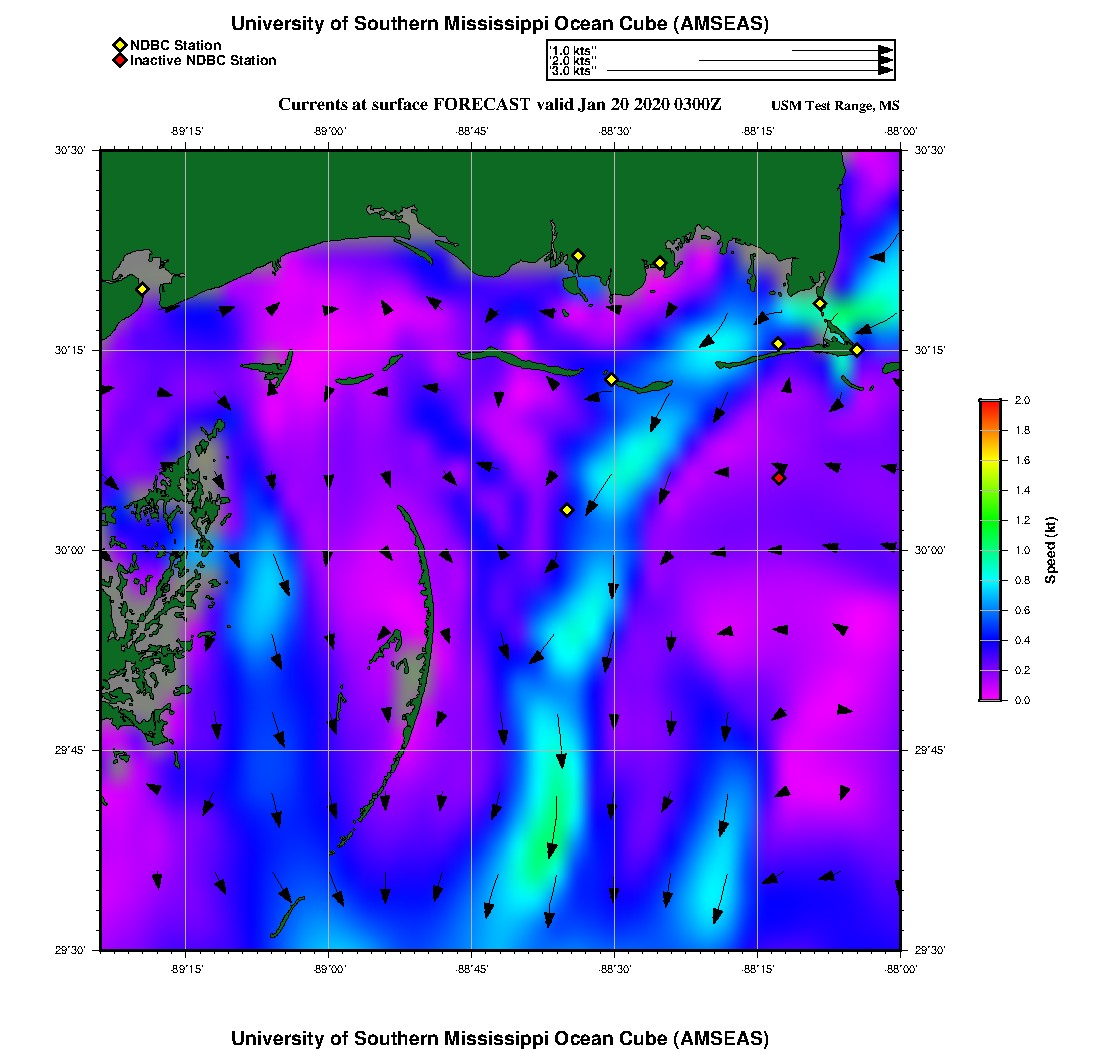Click the northernmost yellow station marker
1100x1050 pixels.
pyautogui.click(x=578, y=256)
